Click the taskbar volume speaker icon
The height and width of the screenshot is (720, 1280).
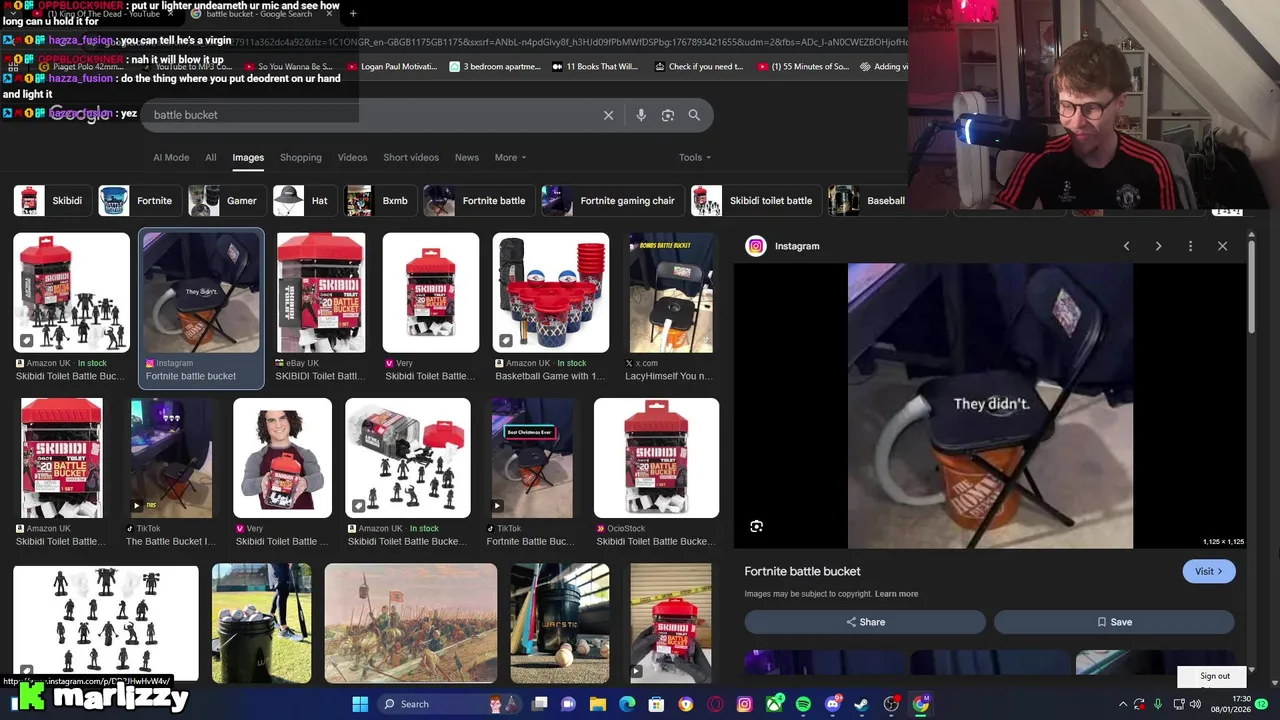coord(1195,705)
